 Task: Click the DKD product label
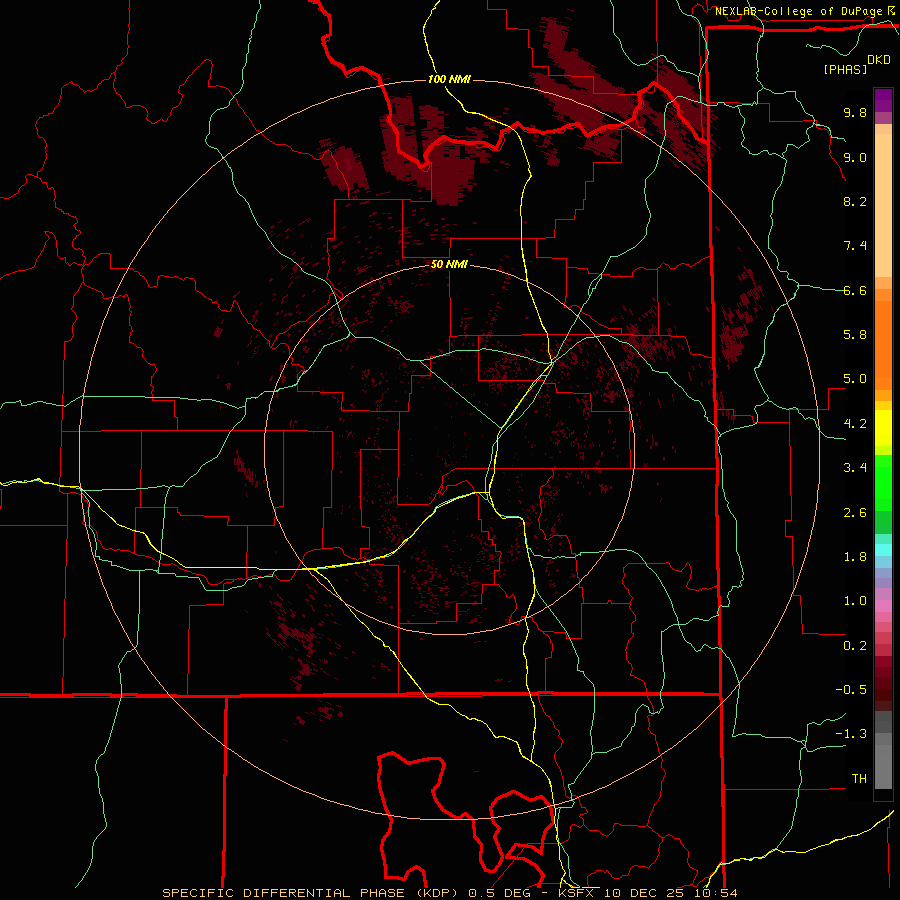pos(879,60)
